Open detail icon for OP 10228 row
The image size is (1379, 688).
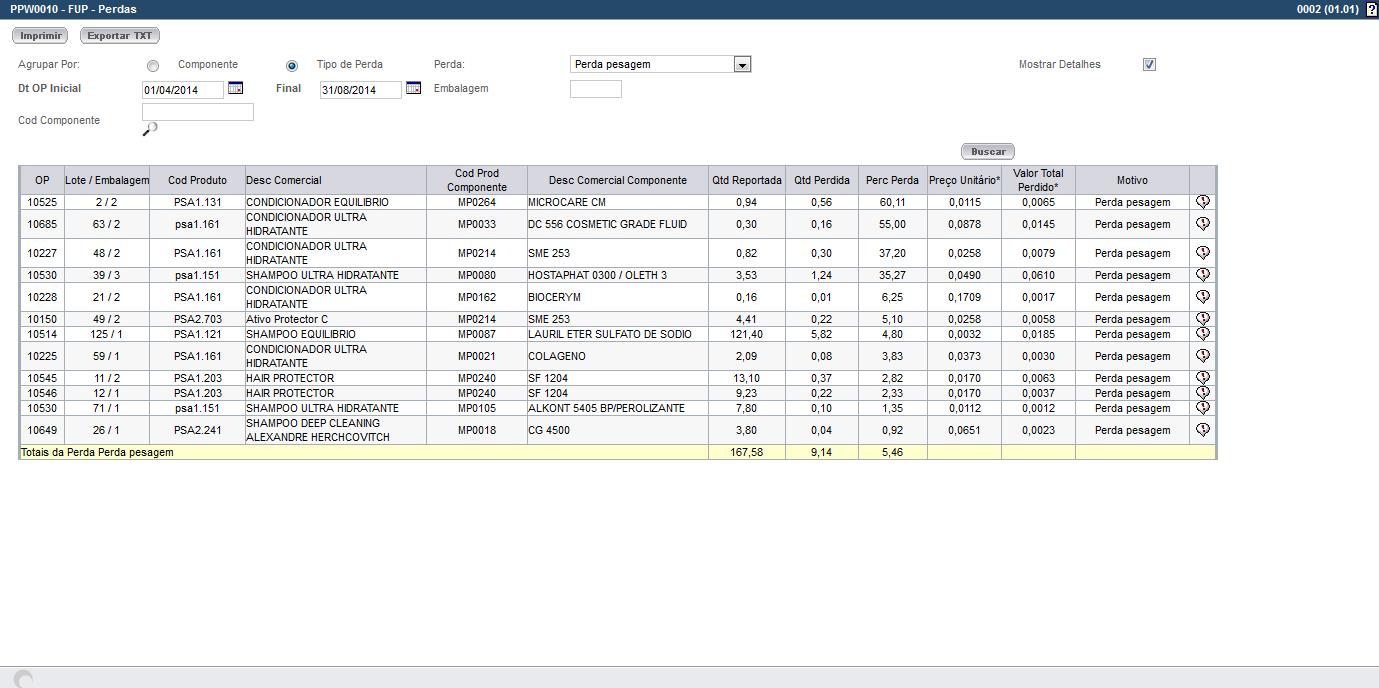pos(1202,297)
